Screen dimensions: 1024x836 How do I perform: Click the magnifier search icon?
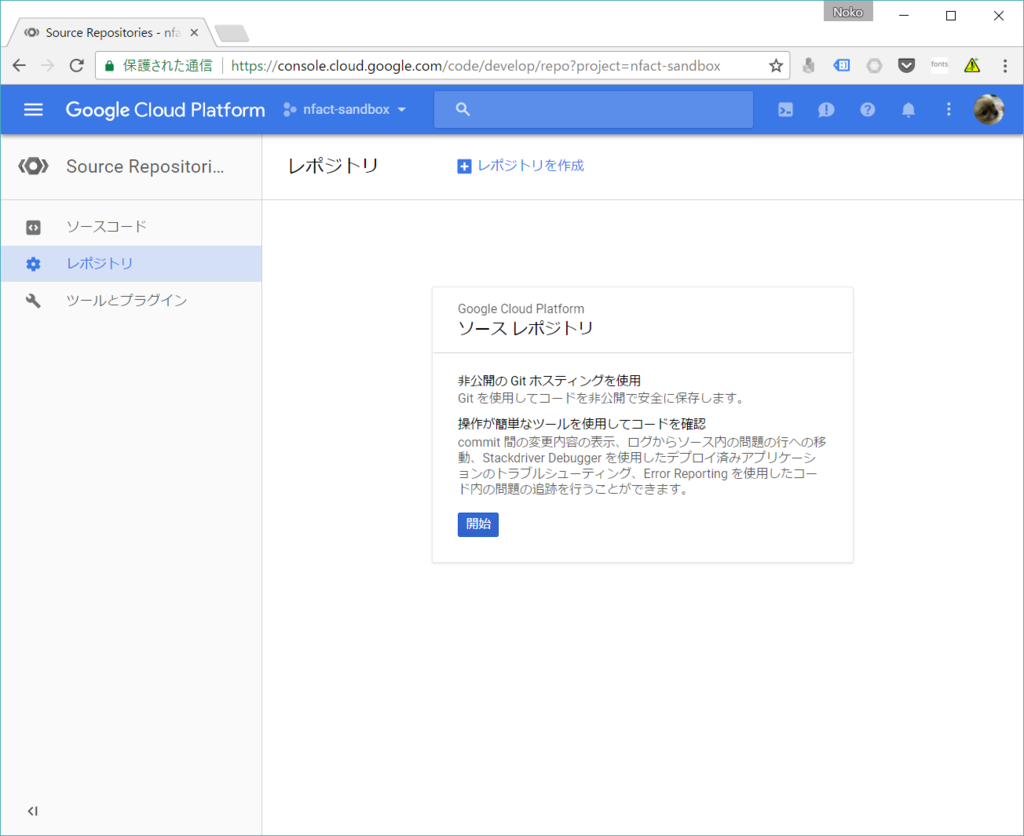(x=462, y=110)
